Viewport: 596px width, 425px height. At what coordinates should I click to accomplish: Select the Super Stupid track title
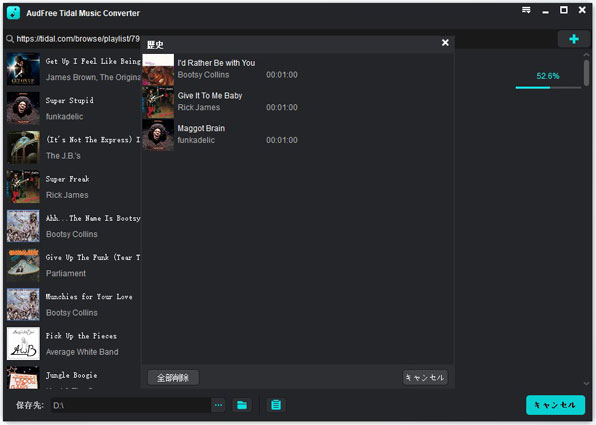(70, 101)
